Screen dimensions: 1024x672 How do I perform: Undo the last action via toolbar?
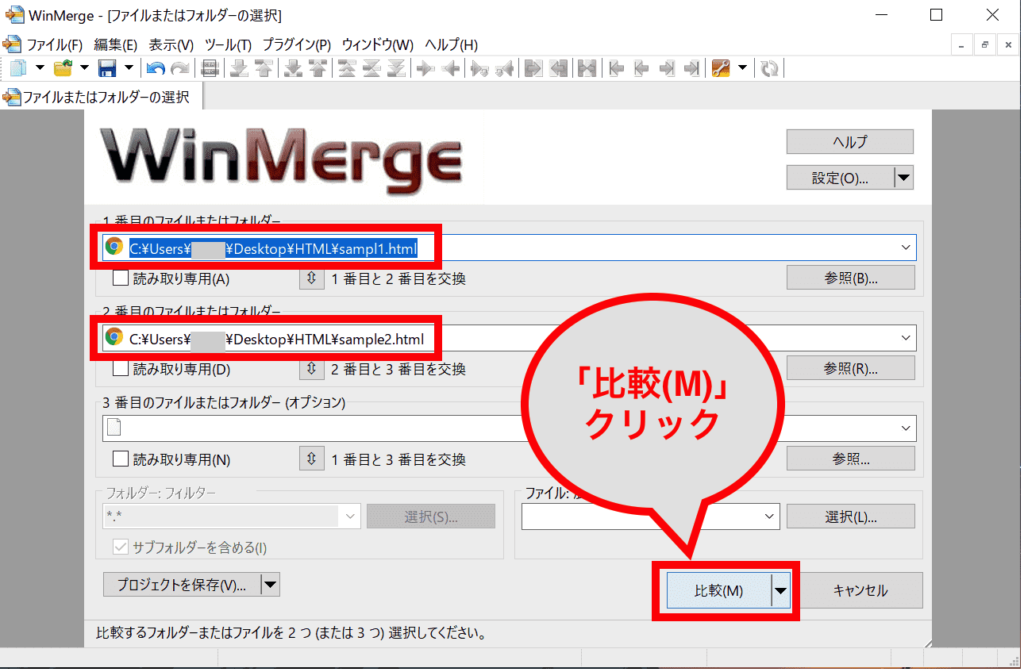coord(155,68)
